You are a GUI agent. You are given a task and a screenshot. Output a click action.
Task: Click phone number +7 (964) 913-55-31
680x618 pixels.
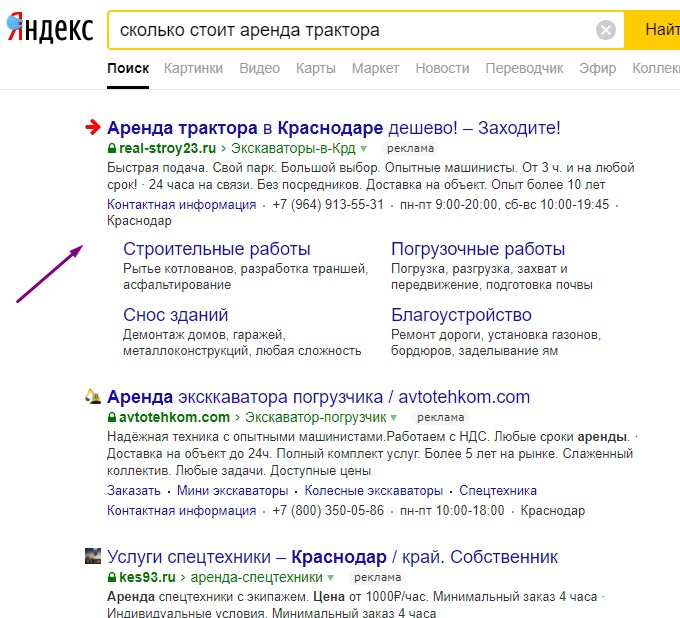pos(328,204)
